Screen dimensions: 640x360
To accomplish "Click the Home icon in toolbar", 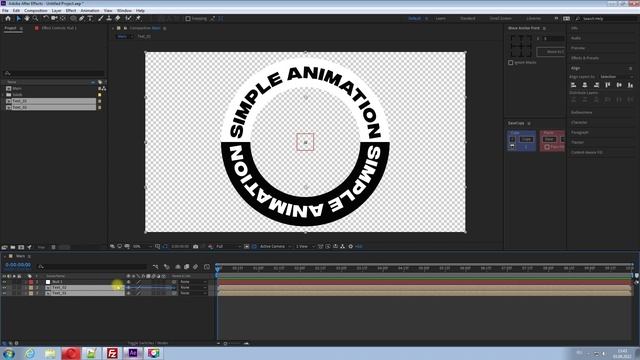I will coord(8,18).
